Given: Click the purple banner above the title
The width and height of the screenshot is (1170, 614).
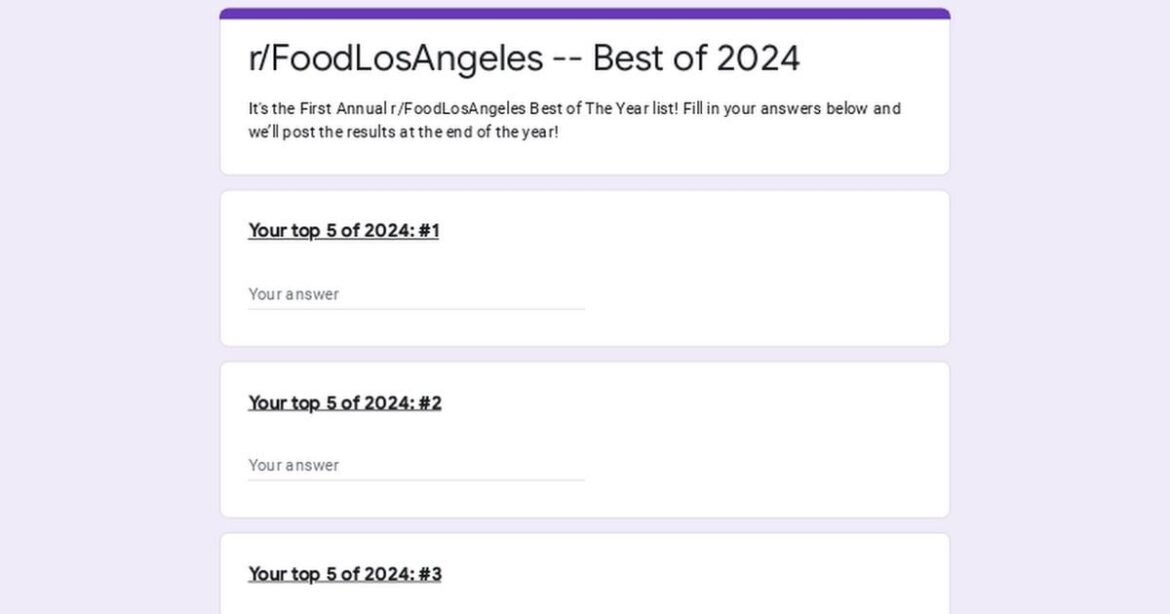Looking at the screenshot, I should coord(585,9).
